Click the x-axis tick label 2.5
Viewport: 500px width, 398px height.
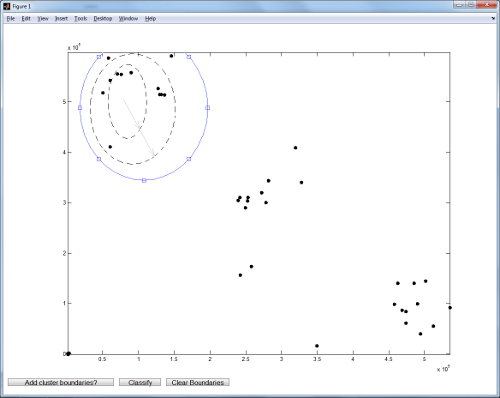(246, 359)
